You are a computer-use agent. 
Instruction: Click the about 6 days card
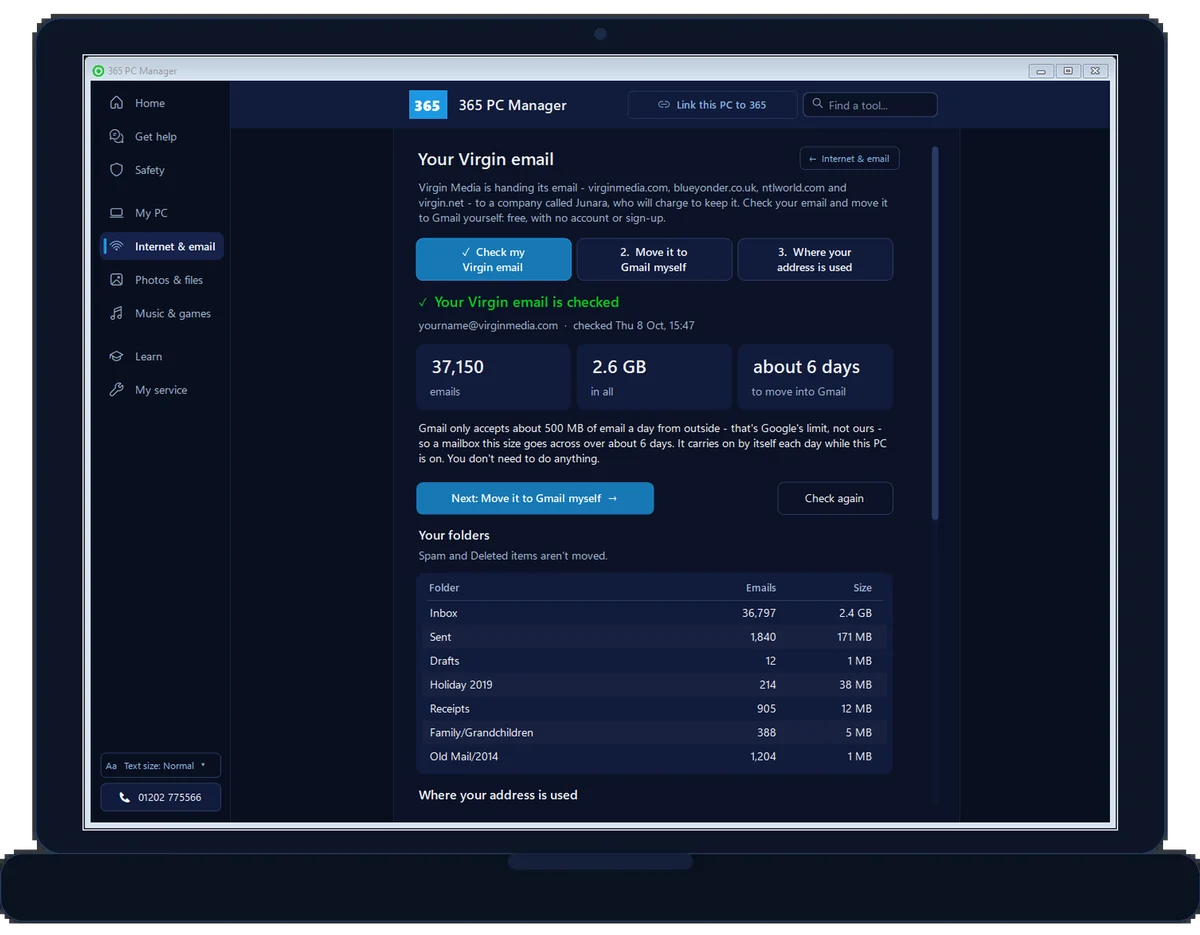(815, 377)
